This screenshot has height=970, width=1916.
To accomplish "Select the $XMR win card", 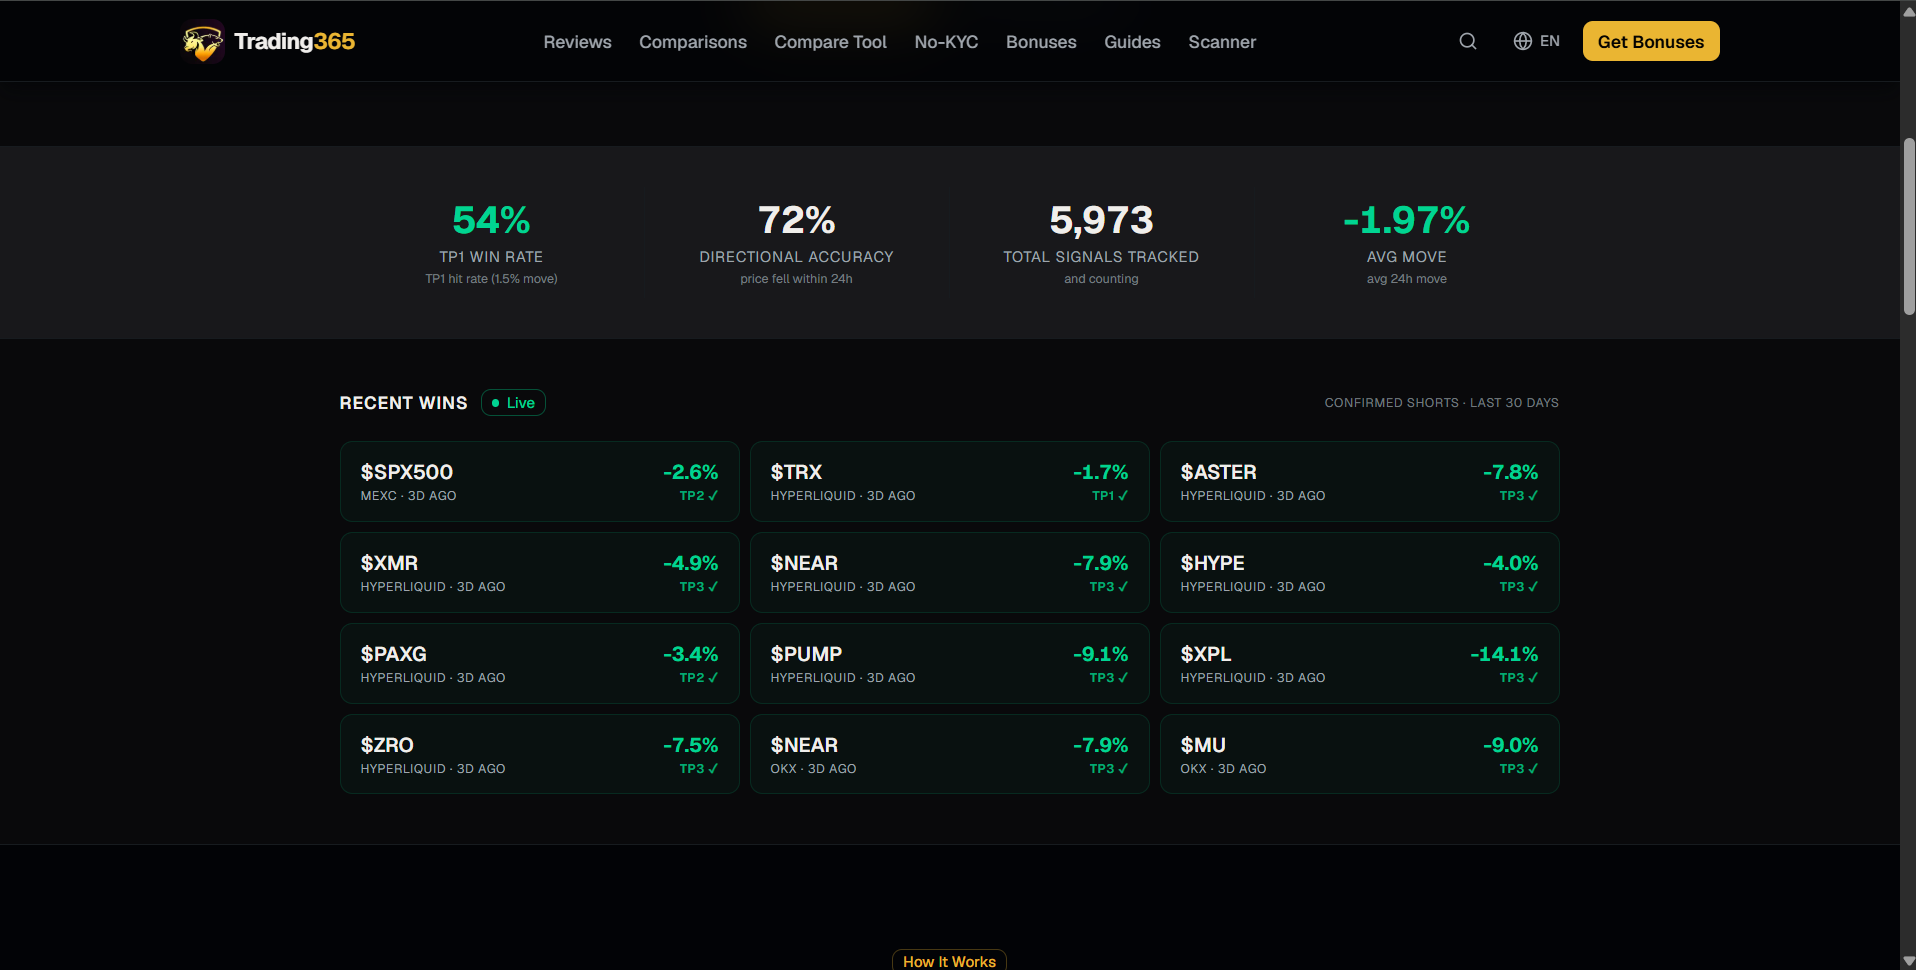I will 539,572.
